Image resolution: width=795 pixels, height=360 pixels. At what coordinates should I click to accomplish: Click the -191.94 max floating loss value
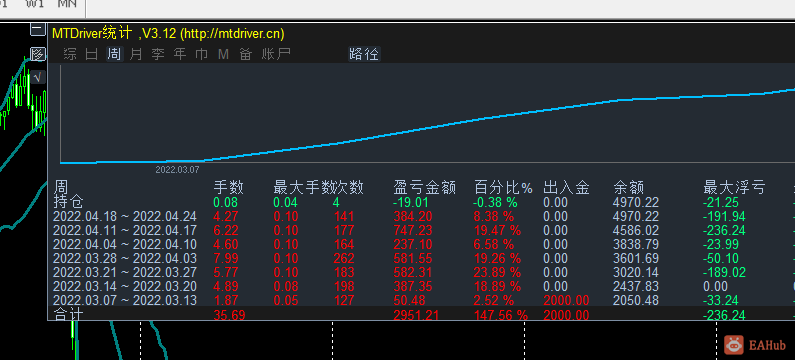[x=725, y=217]
